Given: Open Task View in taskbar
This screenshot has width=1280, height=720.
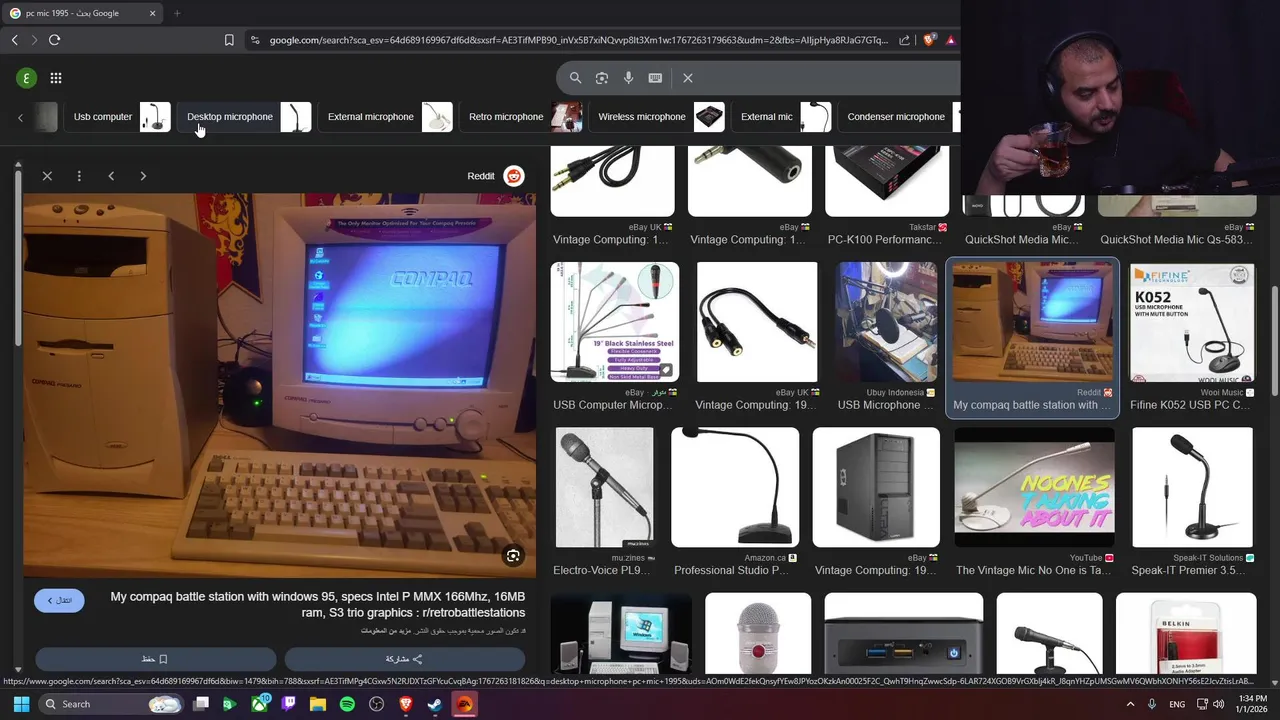Looking at the screenshot, I should click(201, 704).
